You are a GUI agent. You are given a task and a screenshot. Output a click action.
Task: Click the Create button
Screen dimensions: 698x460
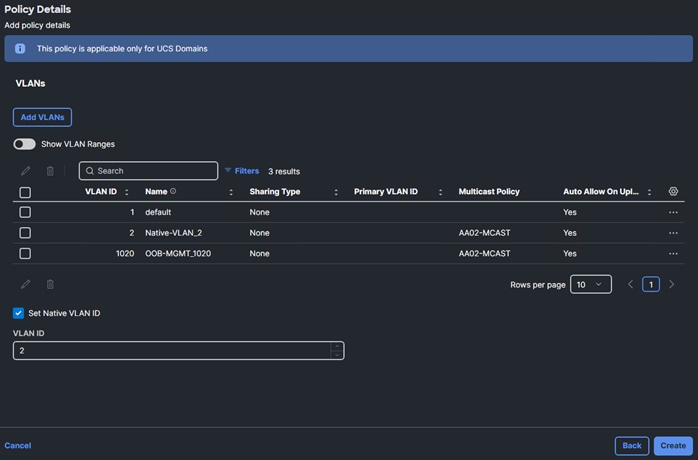(673, 445)
